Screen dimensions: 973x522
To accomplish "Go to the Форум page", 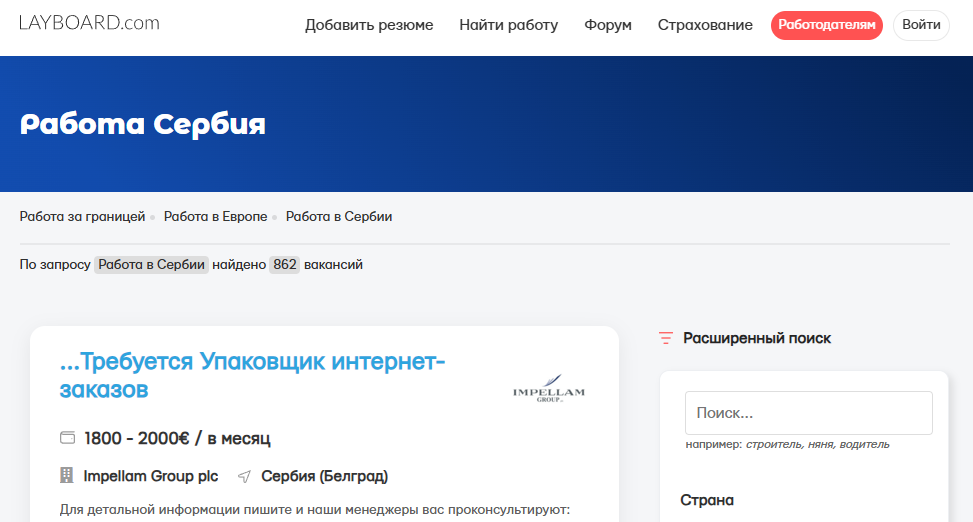I will (x=608, y=25).
